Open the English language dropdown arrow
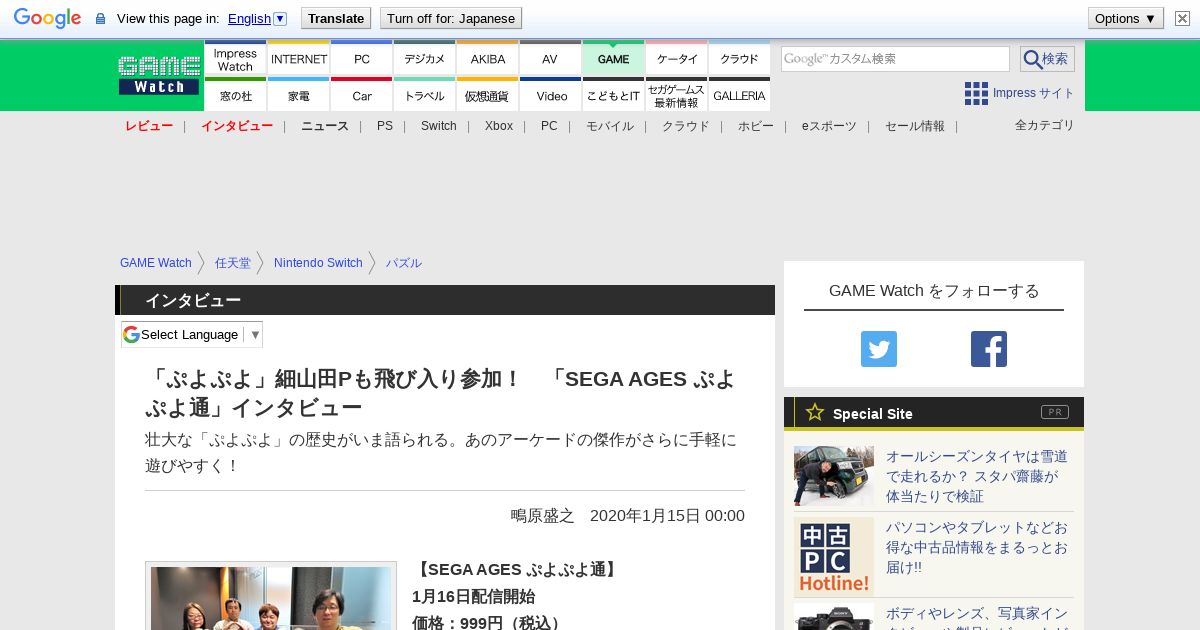1200x630 pixels. [x=280, y=18]
